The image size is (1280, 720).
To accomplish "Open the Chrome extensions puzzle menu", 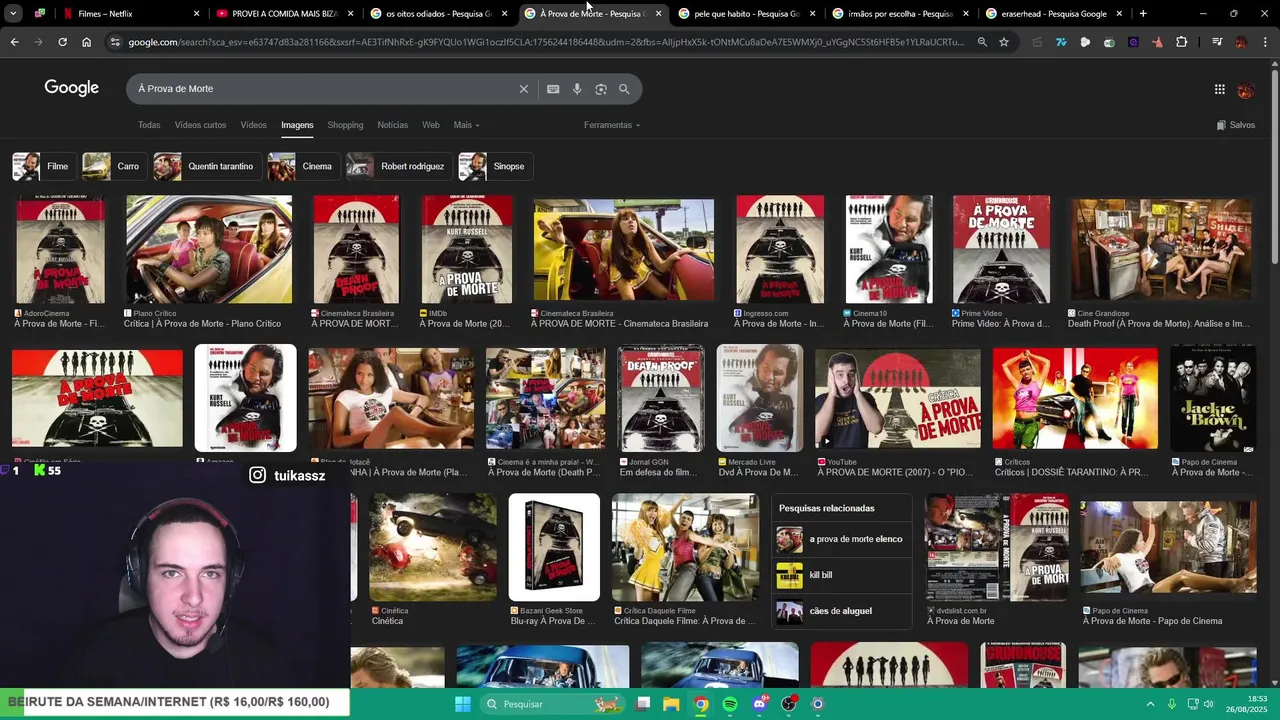I will 1181,42.
